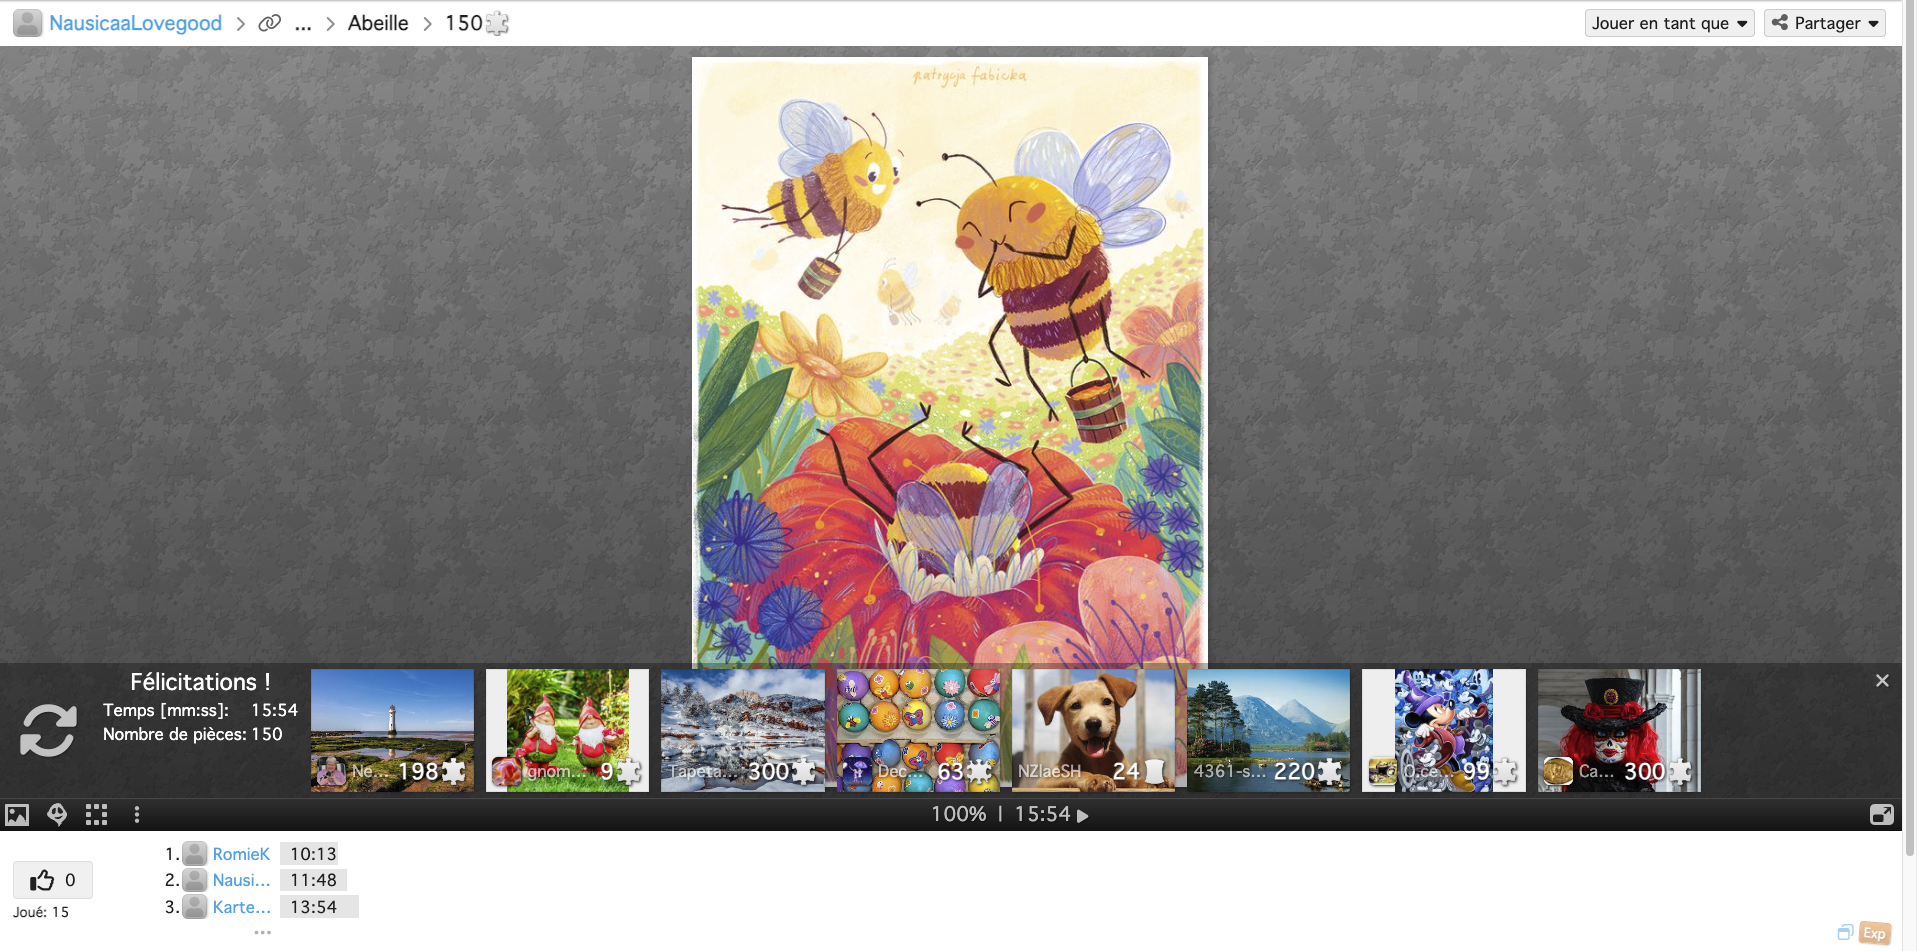
Task: Click the page vertical scrollbar
Action: (1909, 430)
